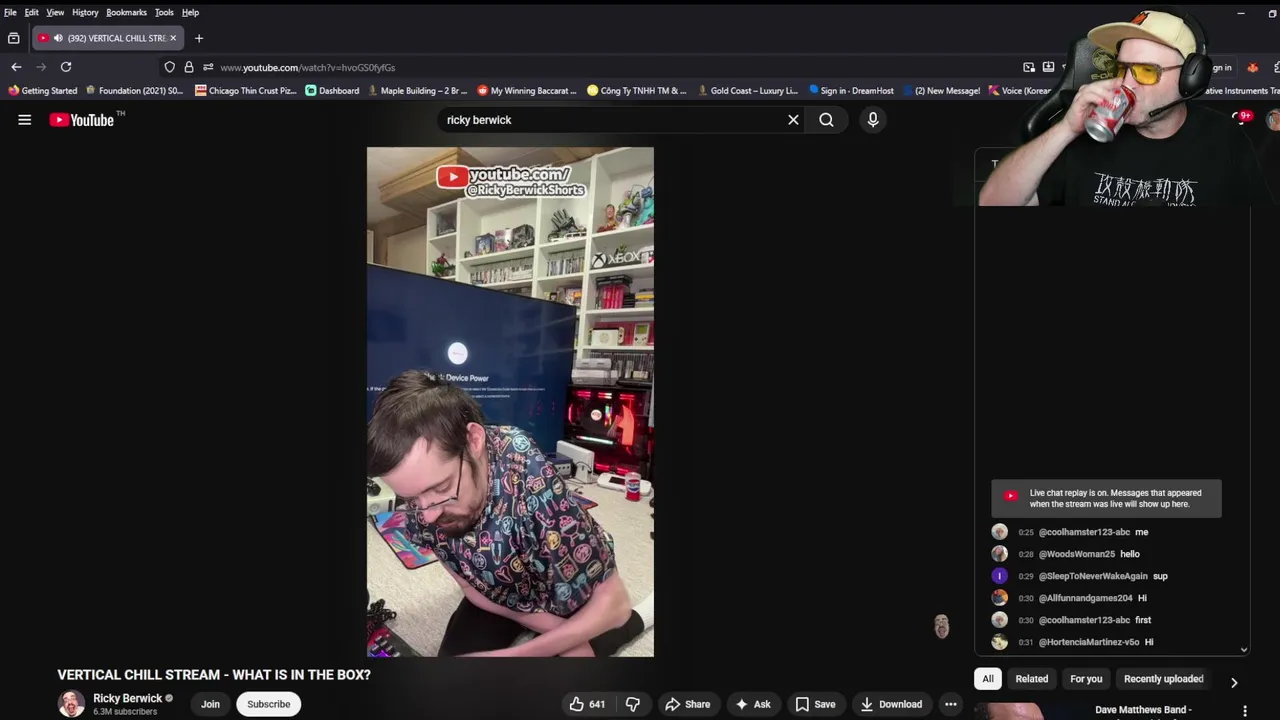Close the VERTICAL CHILL STREAM tab

click(173, 38)
